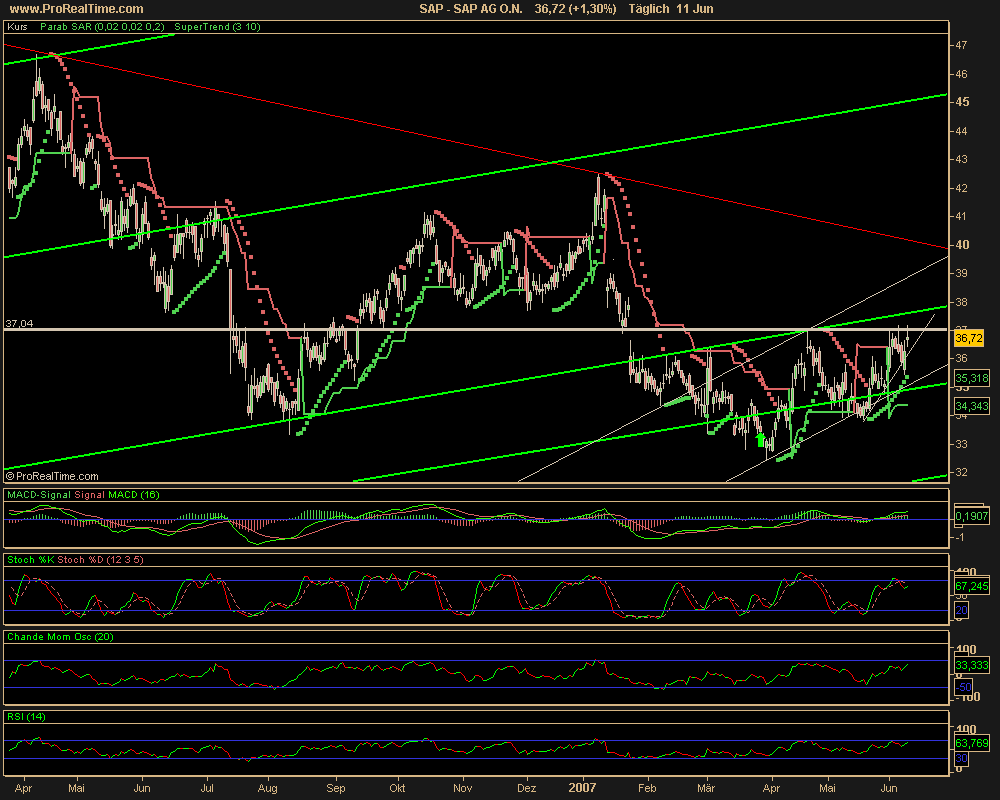Click the MACD value tag 0,1907
The width and height of the screenshot is (1000, 800).
[972, 516]
